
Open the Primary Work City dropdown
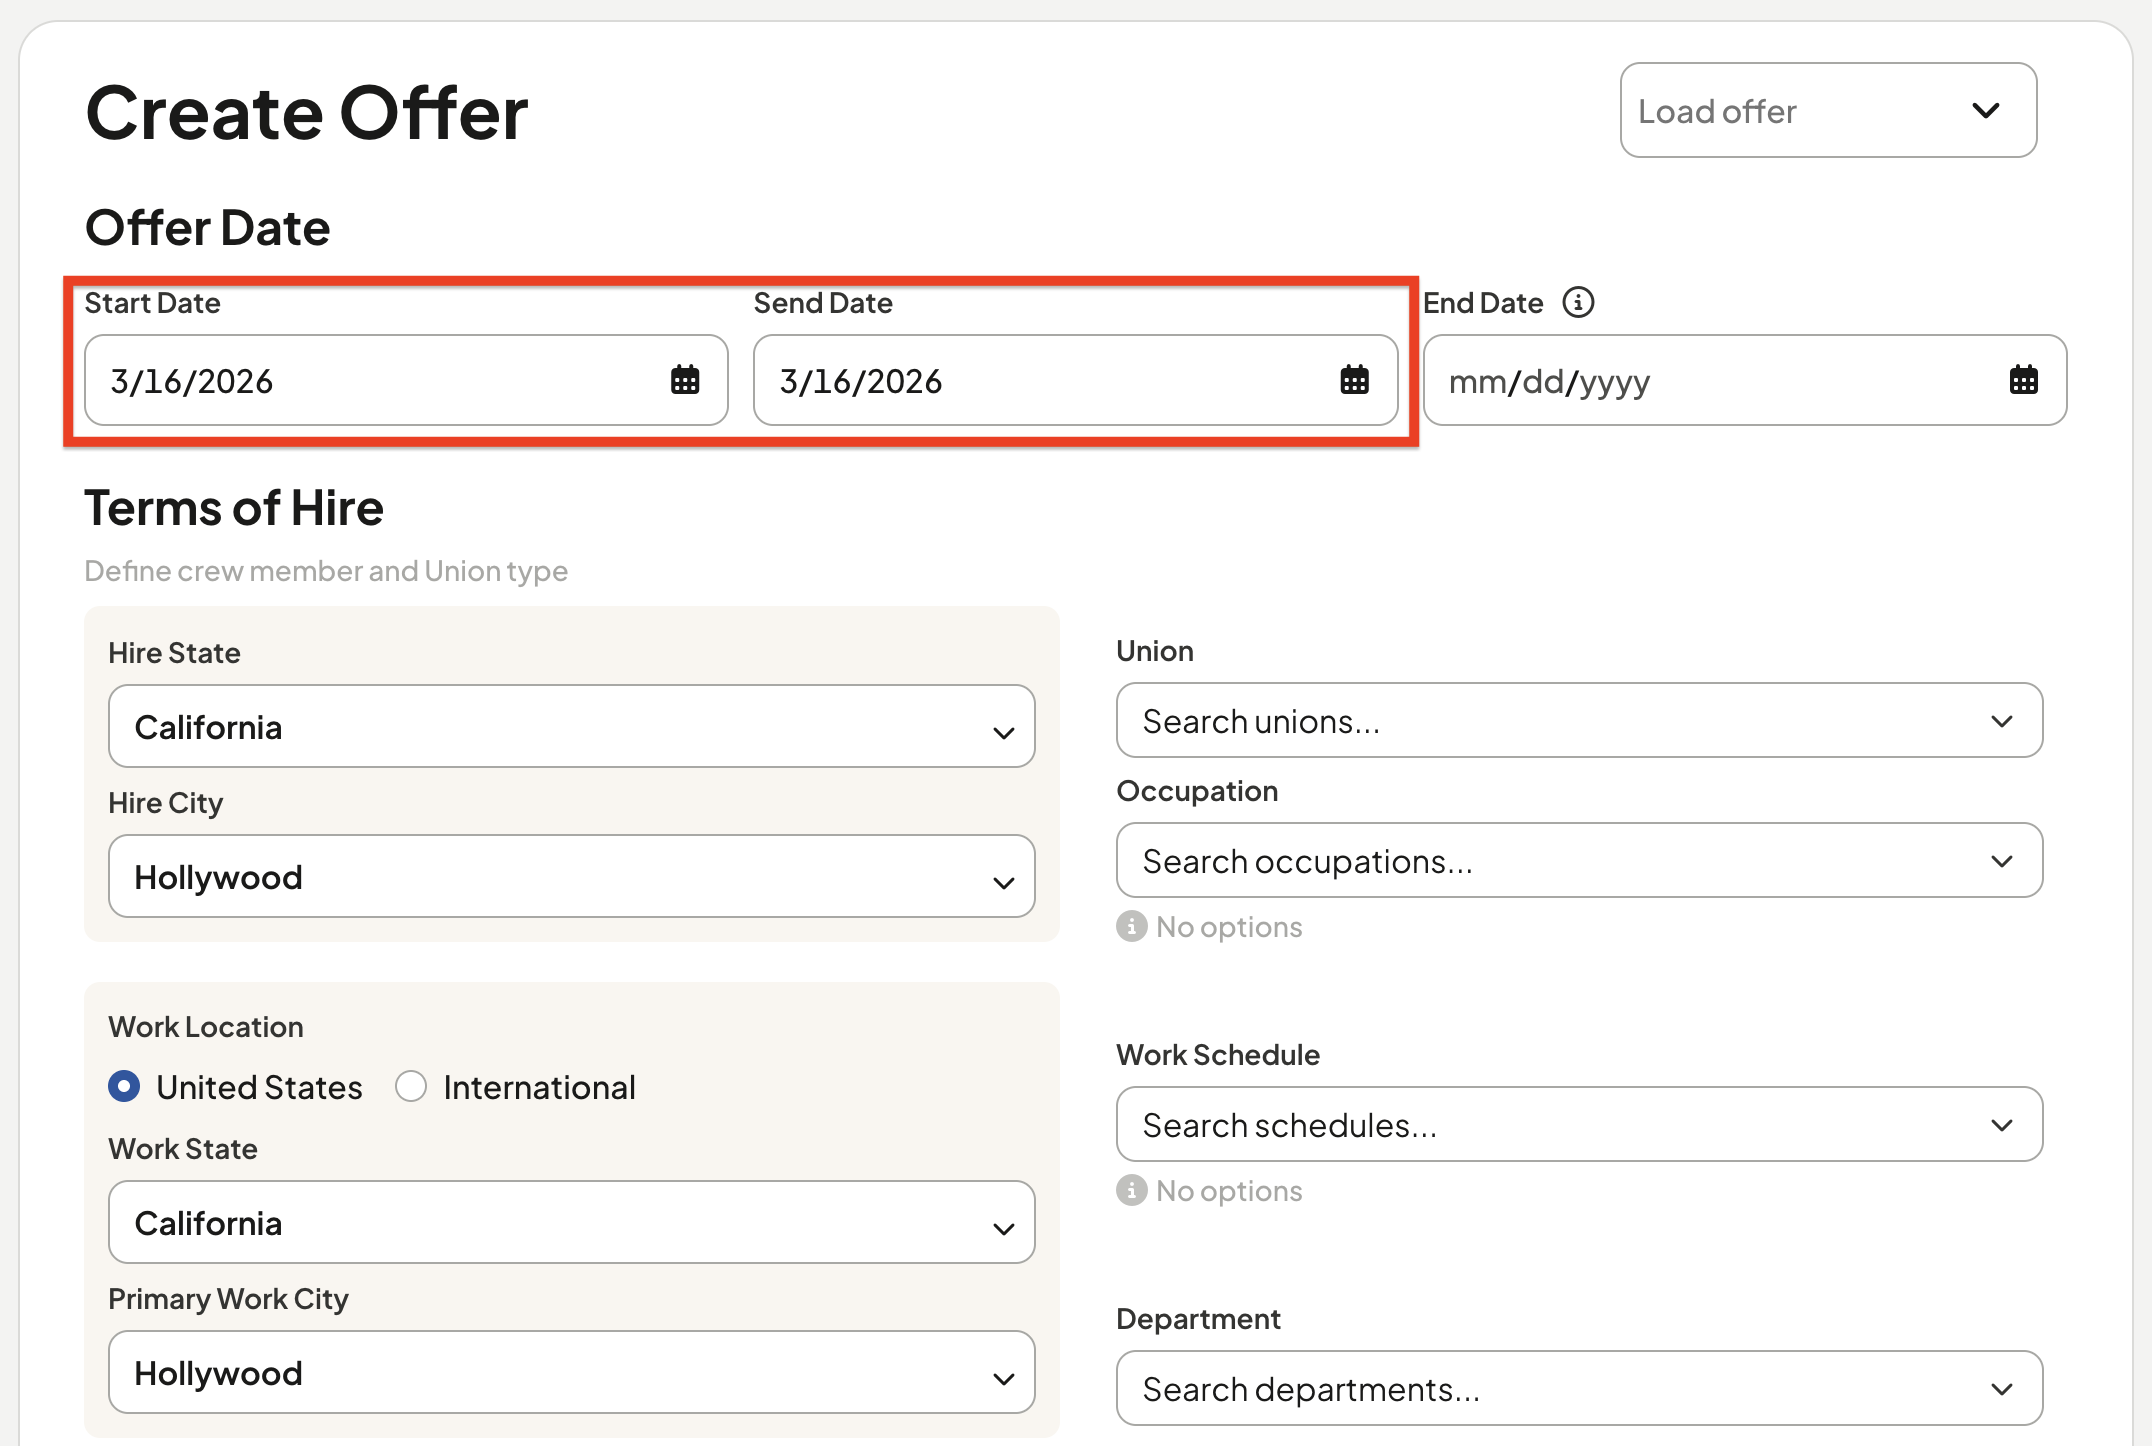[572, 1372]
